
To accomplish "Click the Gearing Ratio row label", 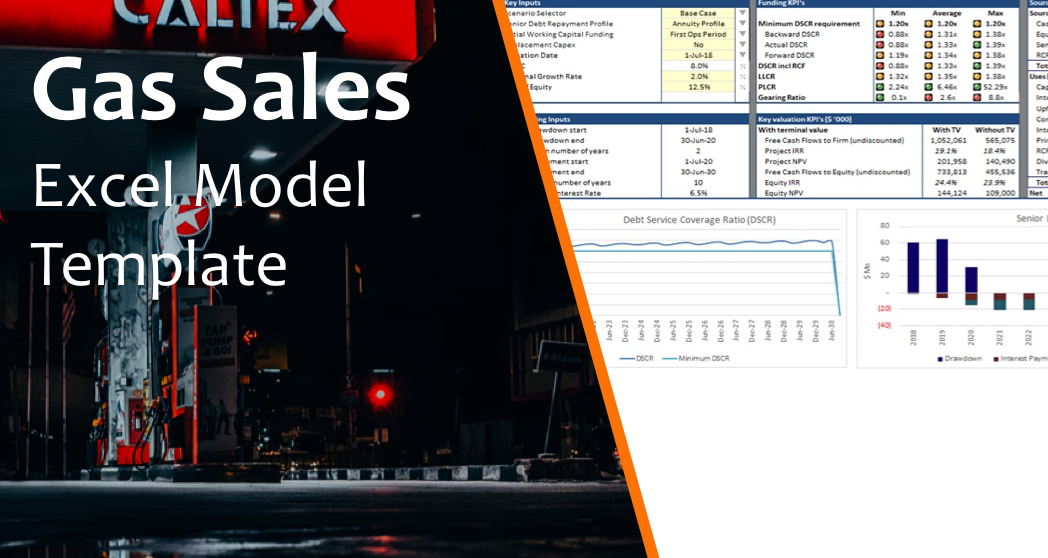I will click(x=781, y=98).
